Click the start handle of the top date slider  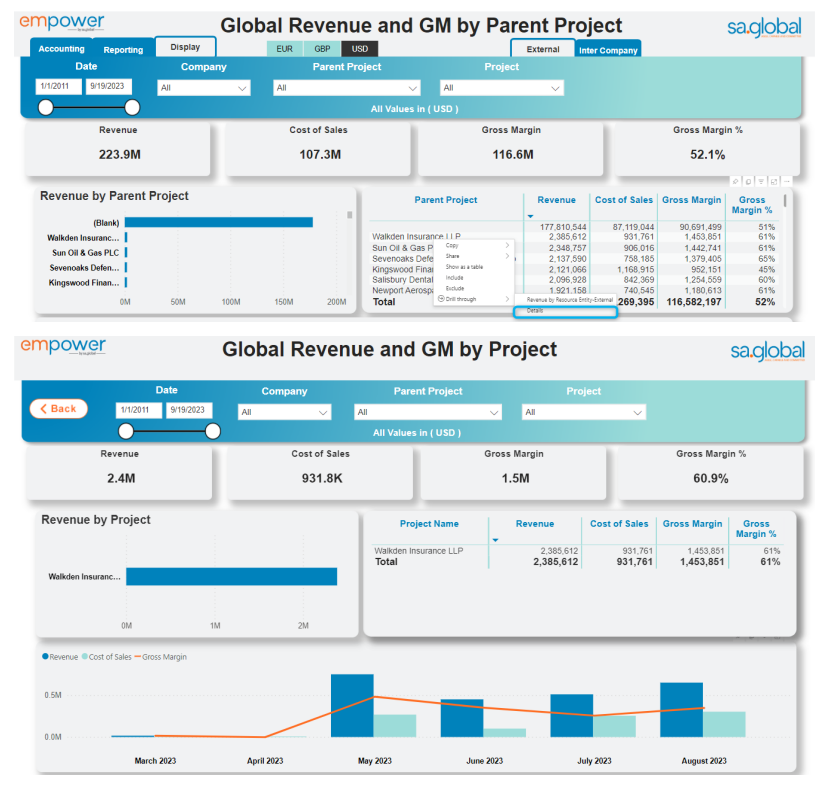tap(46, 108)
